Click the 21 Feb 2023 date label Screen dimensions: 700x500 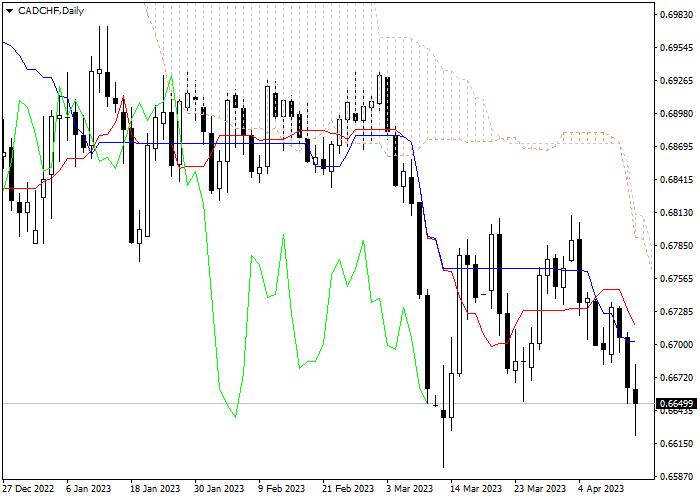point(348,488)
